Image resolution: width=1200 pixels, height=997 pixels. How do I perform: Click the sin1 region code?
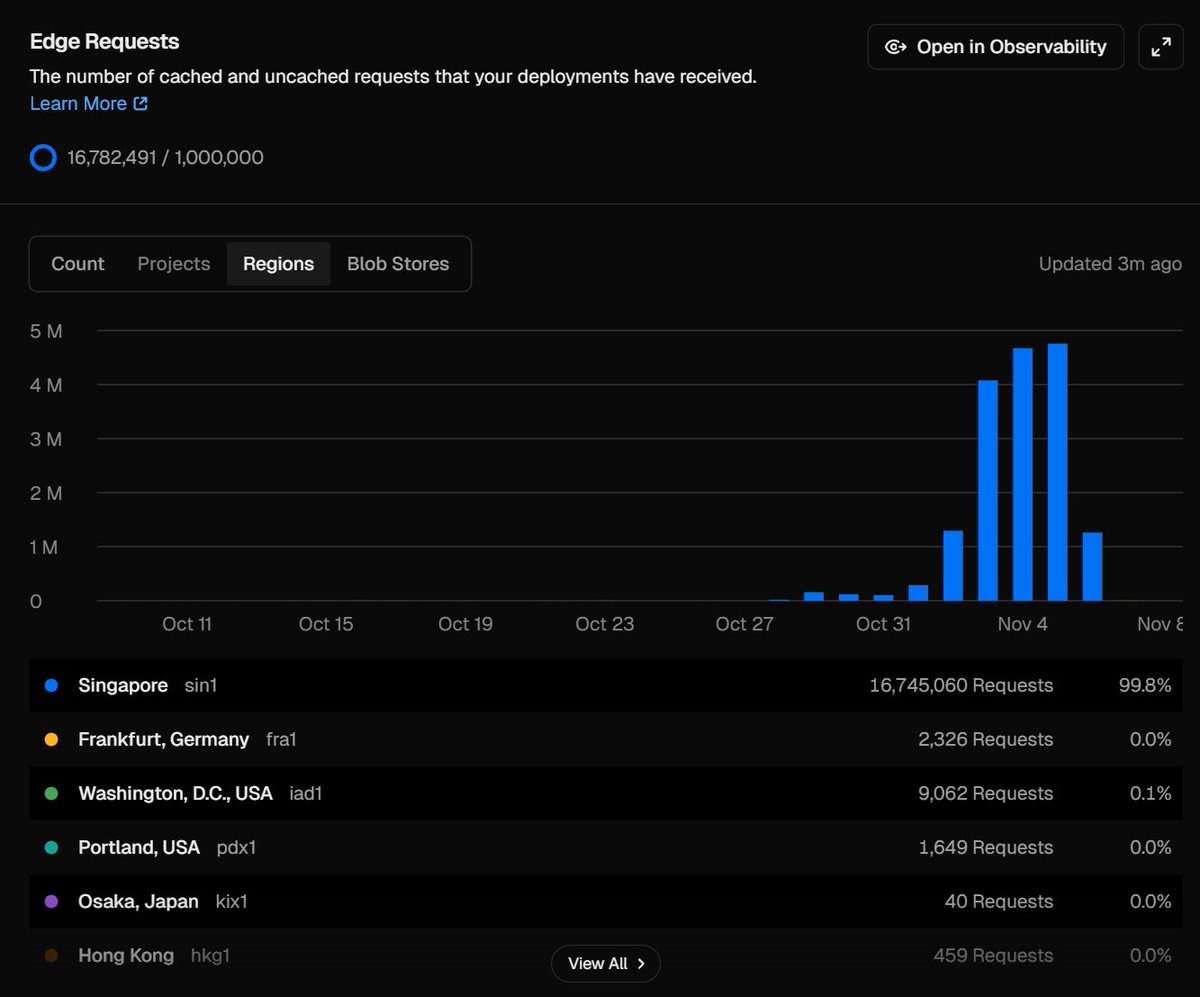(201, 686)
